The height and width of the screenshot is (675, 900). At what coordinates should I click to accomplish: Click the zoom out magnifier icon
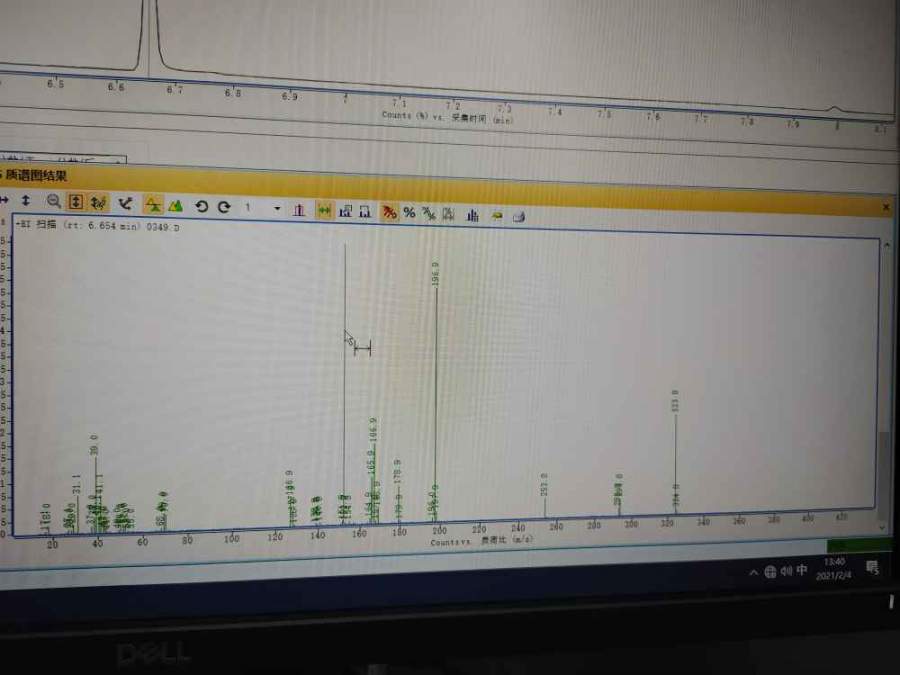click(x=53, y=201)
